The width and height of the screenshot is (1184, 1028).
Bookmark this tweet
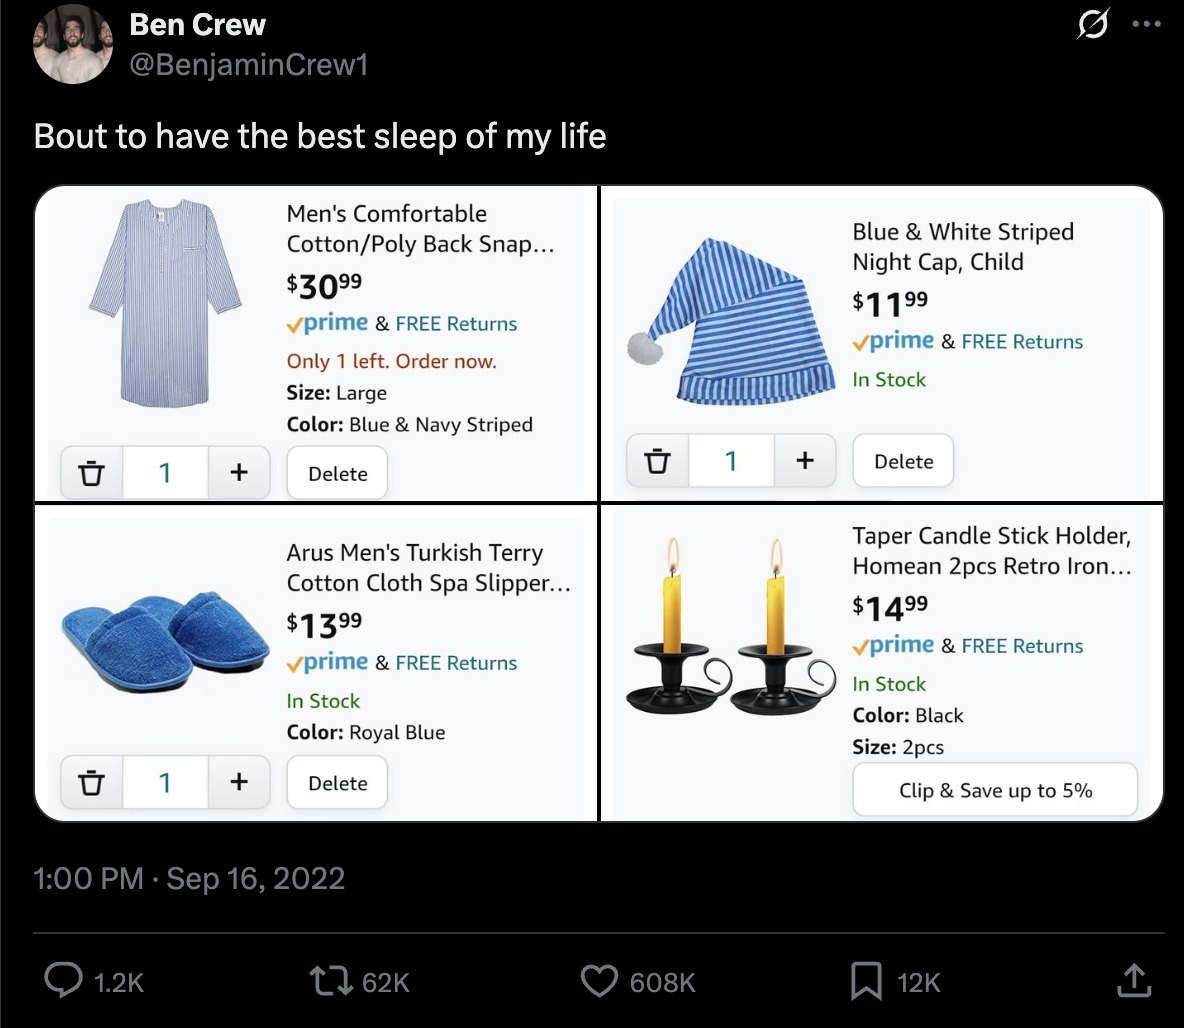[866, 980]
